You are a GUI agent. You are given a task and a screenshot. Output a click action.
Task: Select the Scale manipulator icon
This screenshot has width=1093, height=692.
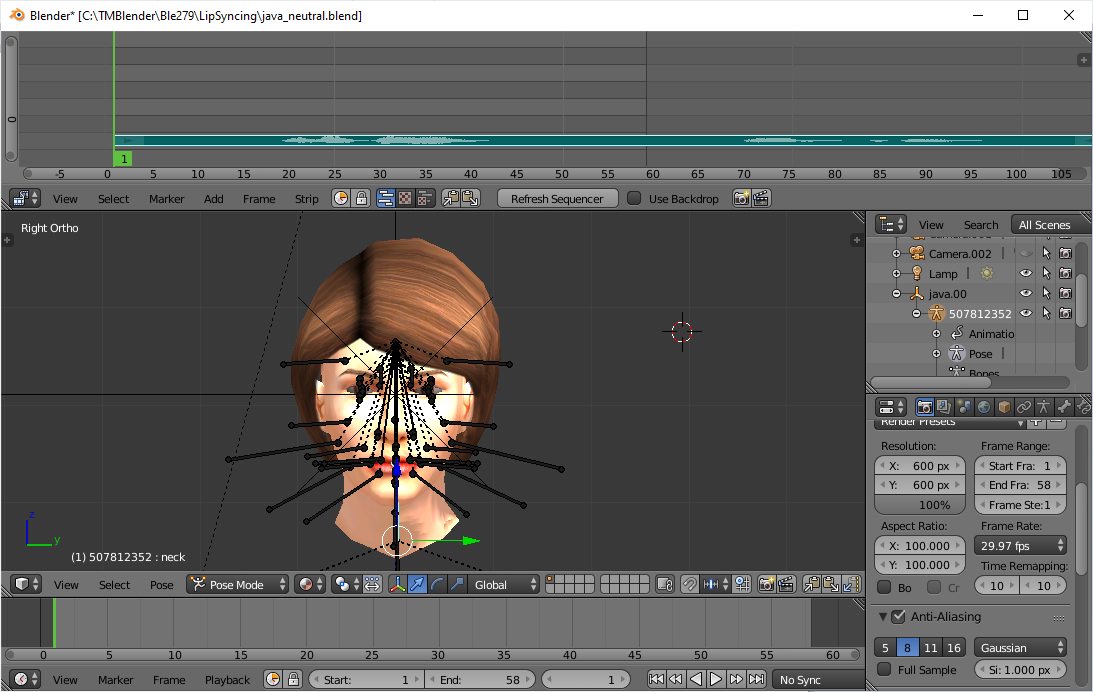click(x=457, y=585)
